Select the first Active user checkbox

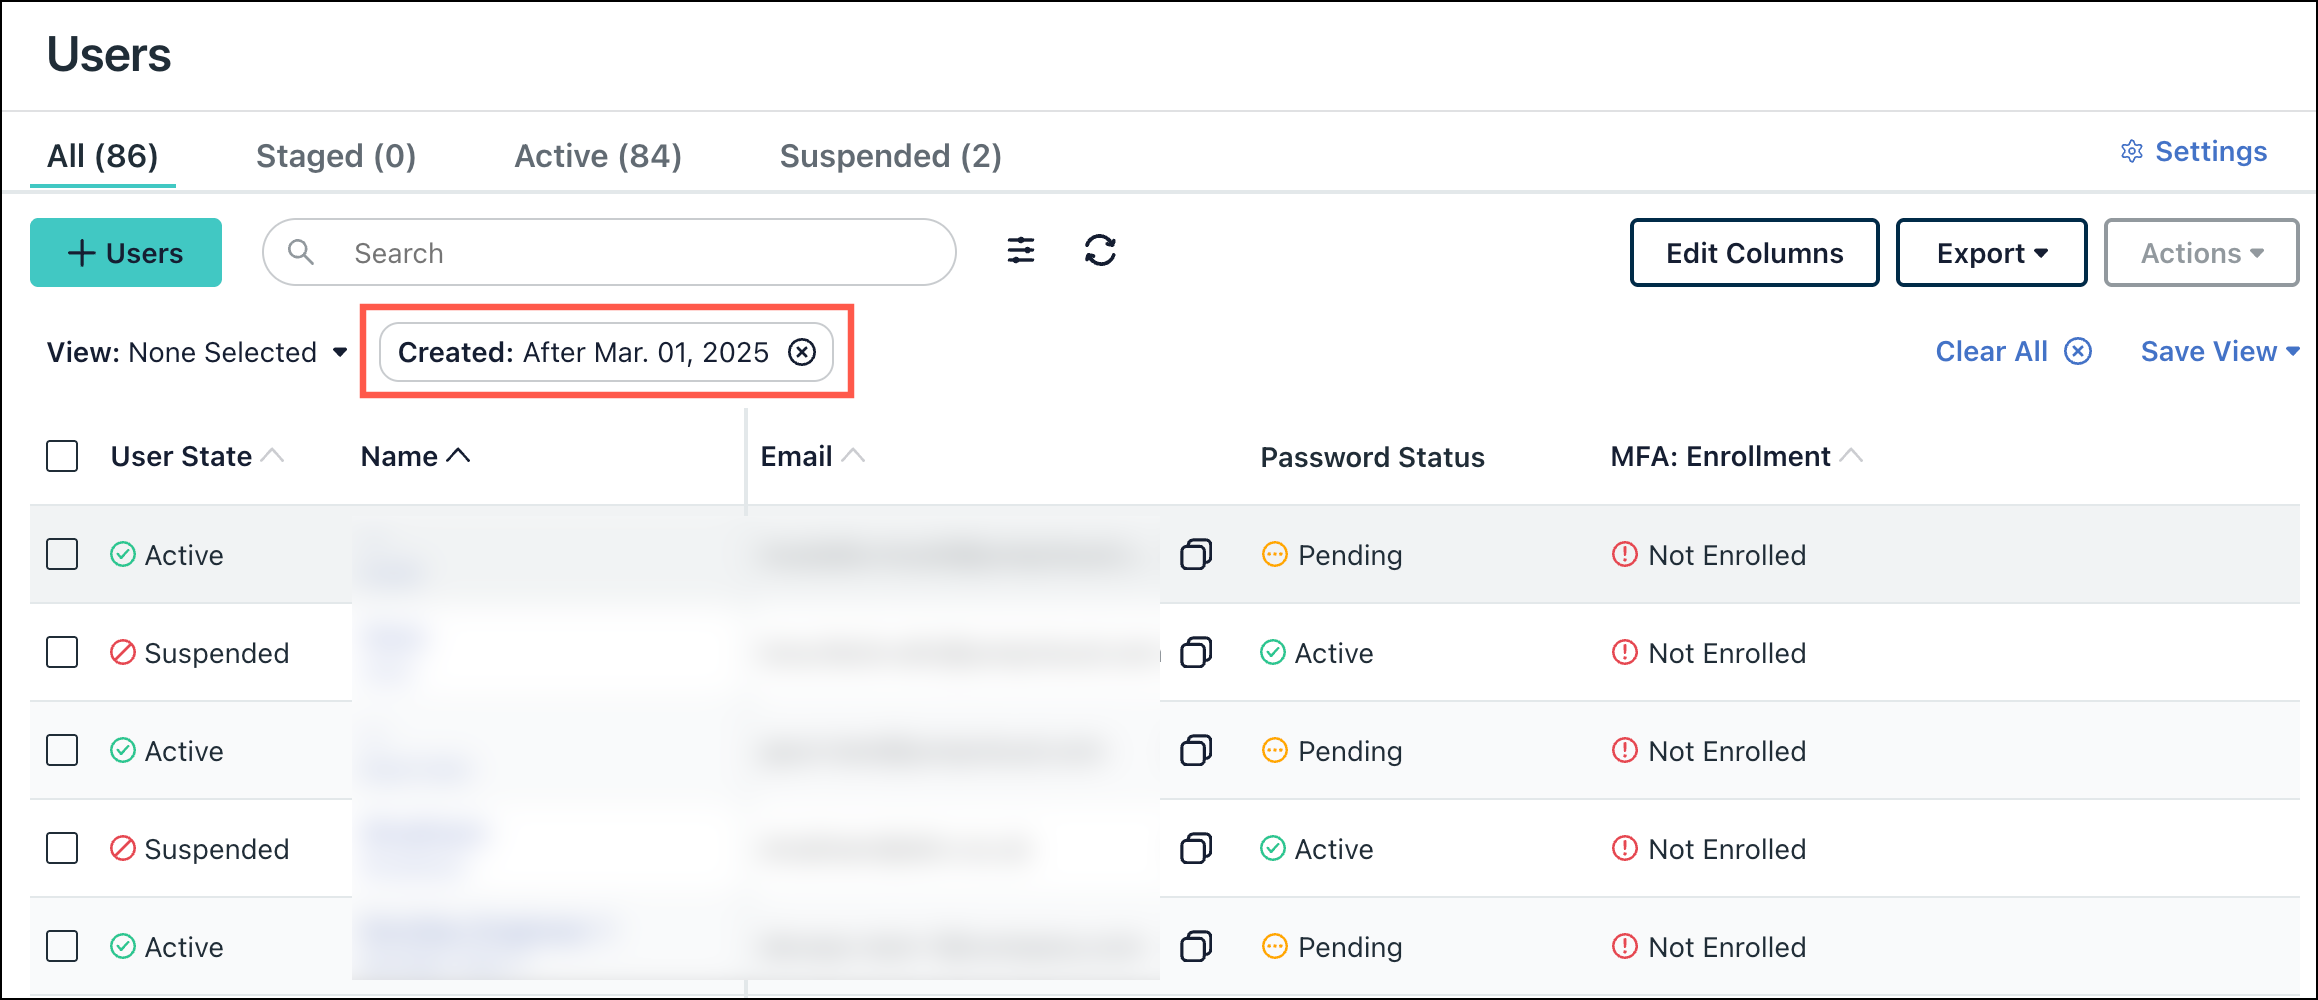62,554
